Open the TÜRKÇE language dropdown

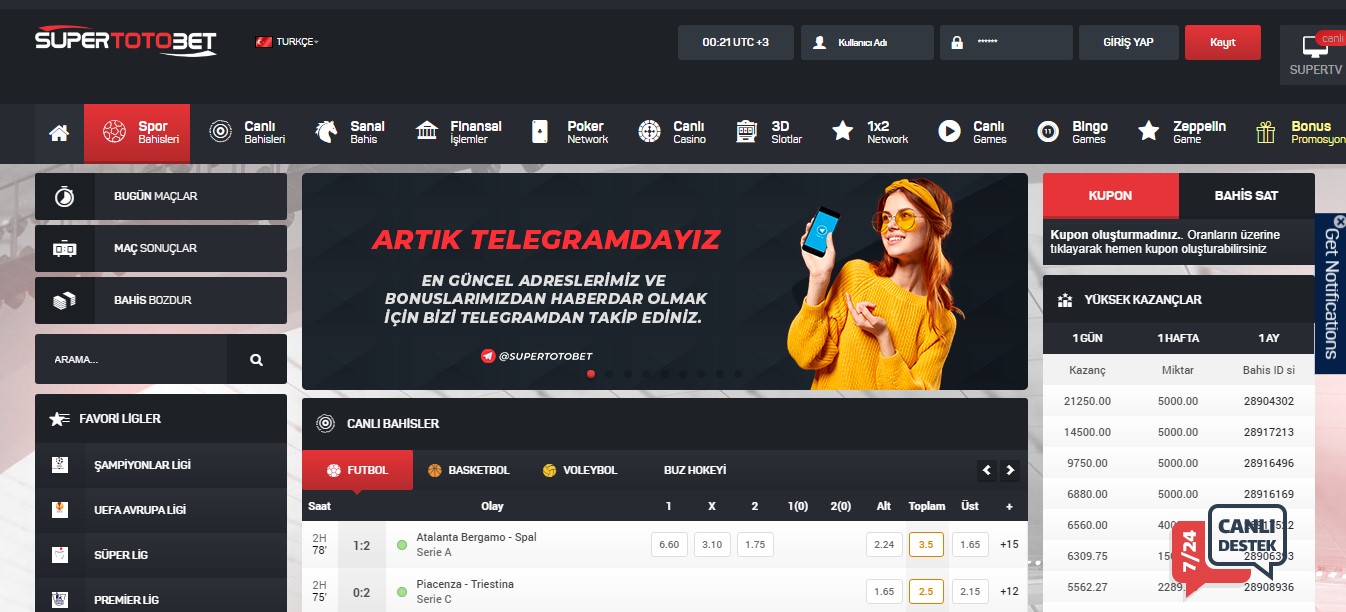pos(288,42)
